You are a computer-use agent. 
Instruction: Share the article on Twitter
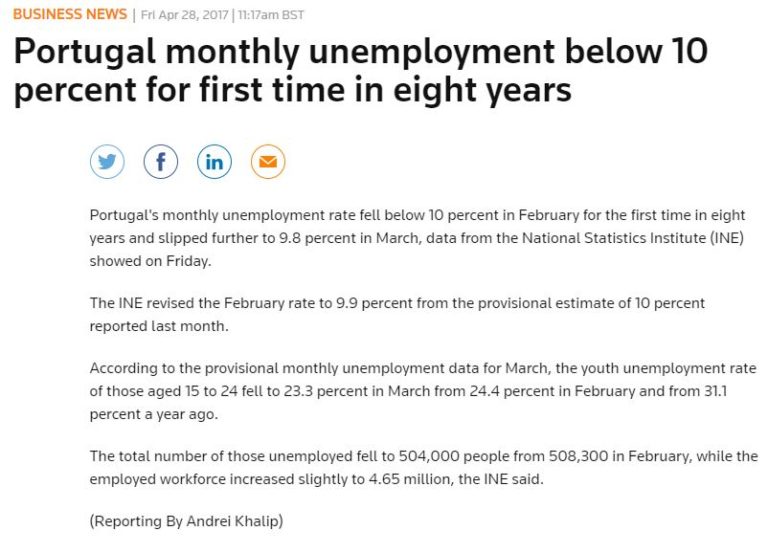pos(107,161)
